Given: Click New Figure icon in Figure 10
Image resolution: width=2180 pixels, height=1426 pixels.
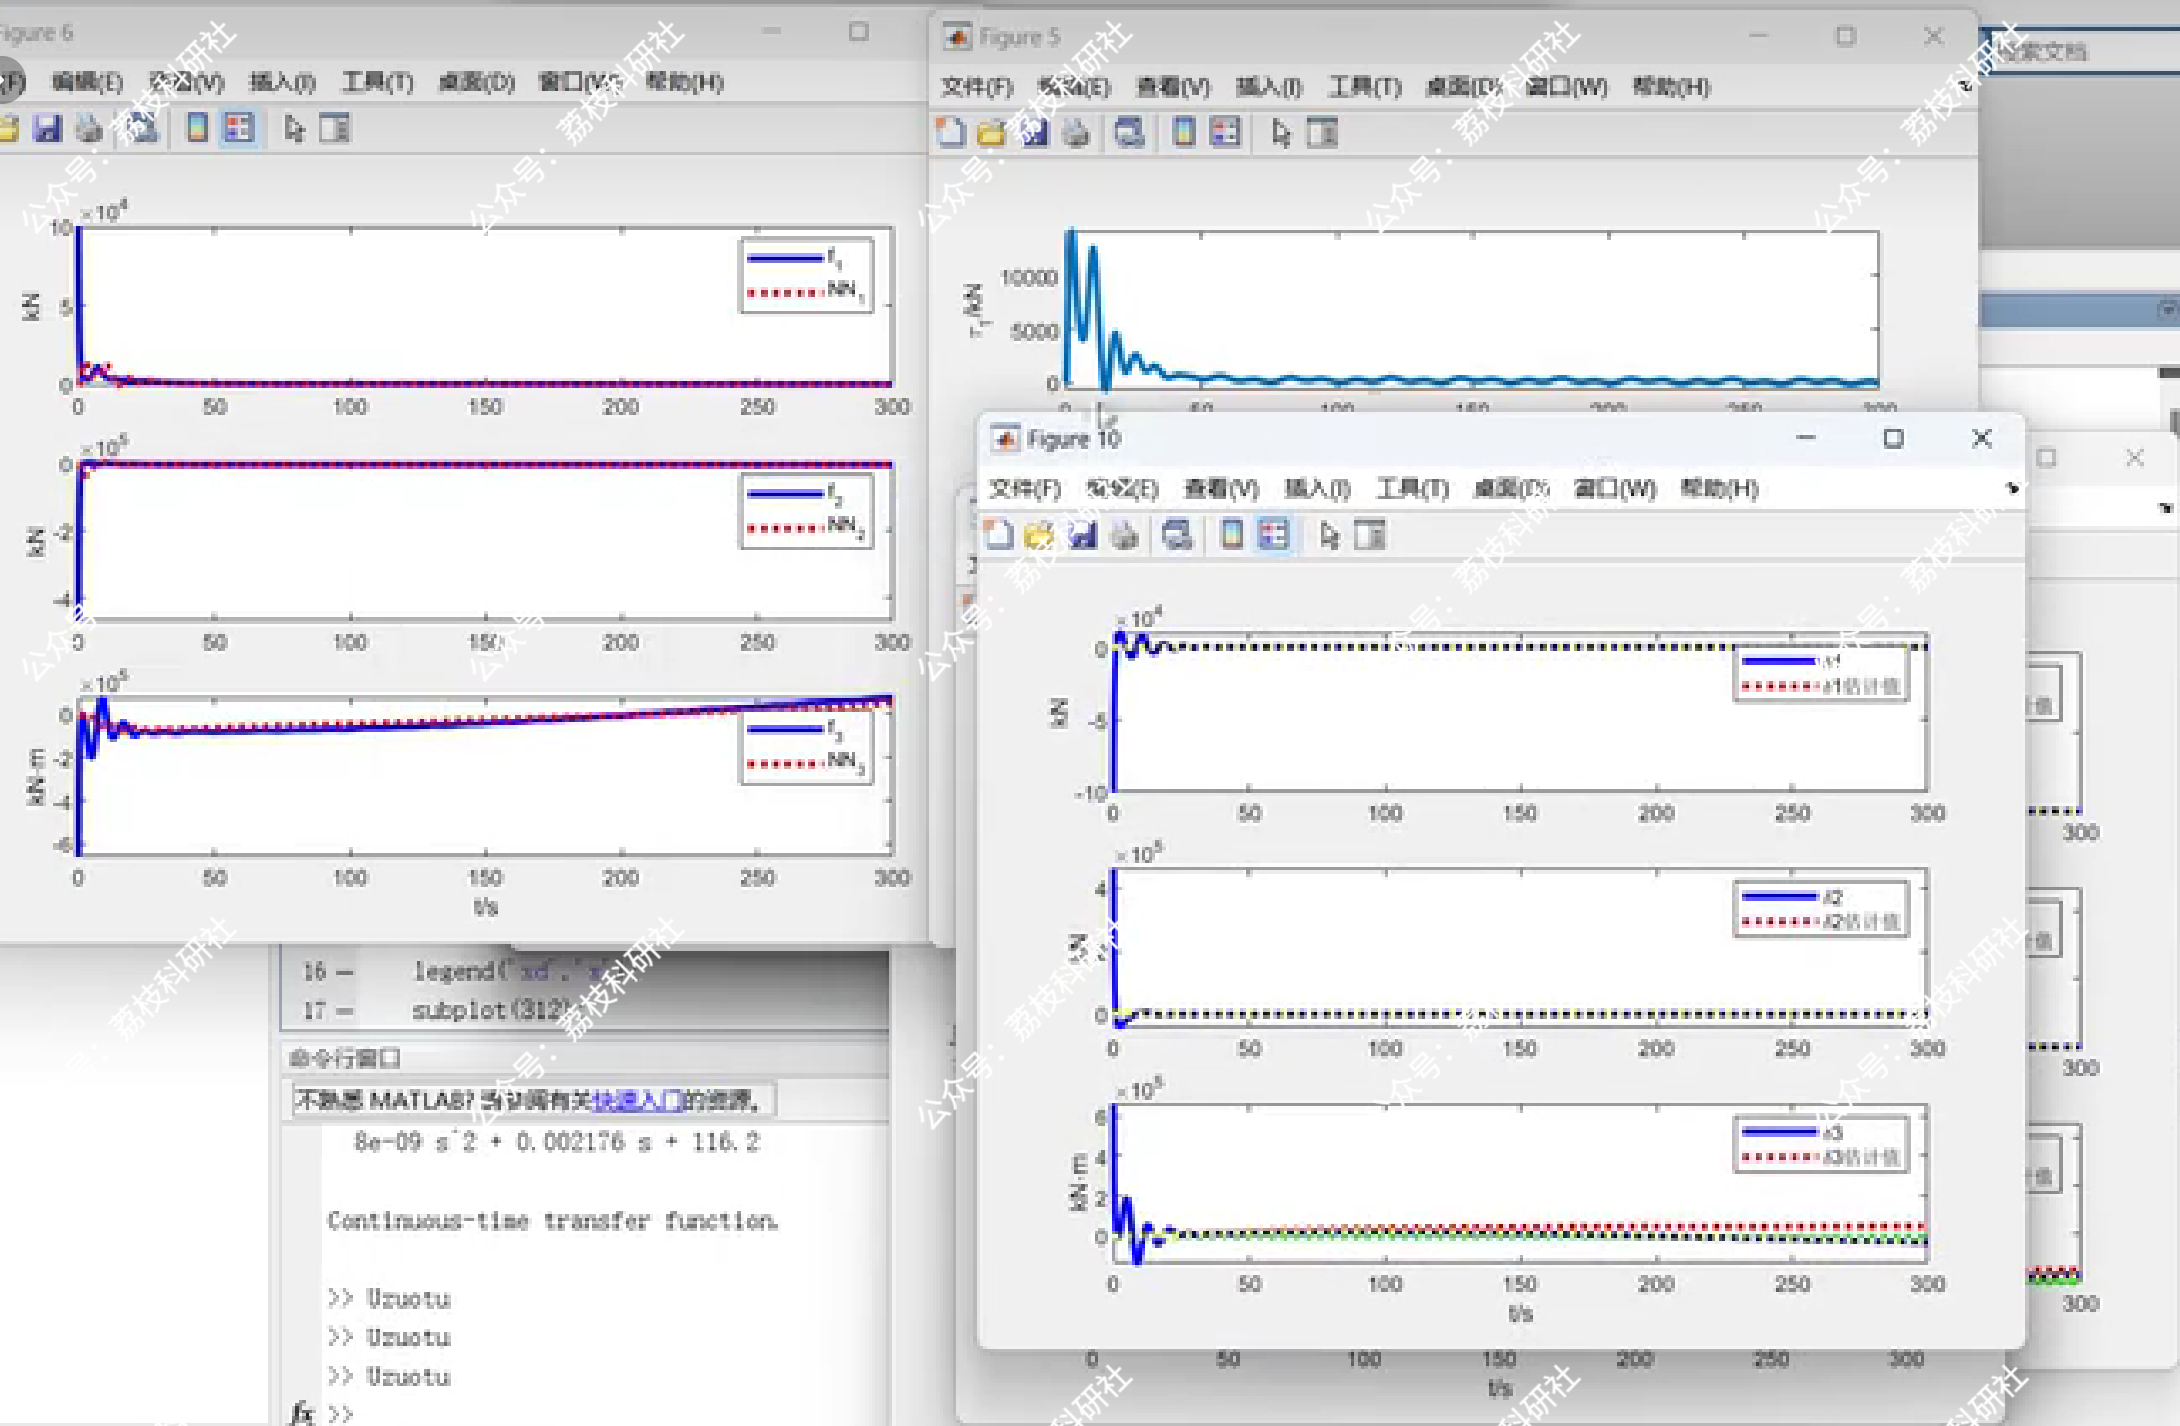Looking at the screenshot, I should tap(998, 535).
